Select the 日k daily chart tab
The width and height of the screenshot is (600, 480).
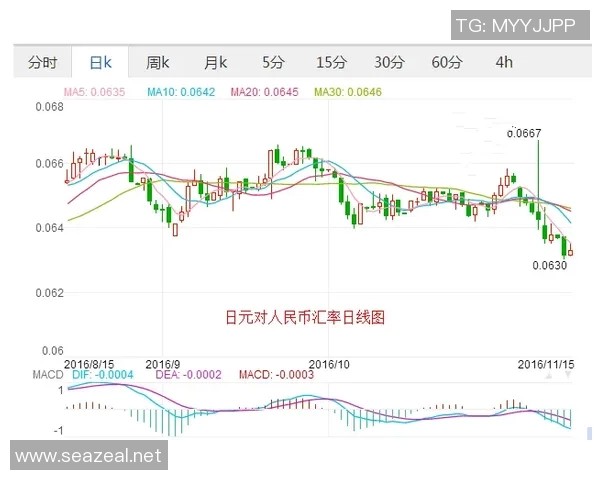[101, 63]
